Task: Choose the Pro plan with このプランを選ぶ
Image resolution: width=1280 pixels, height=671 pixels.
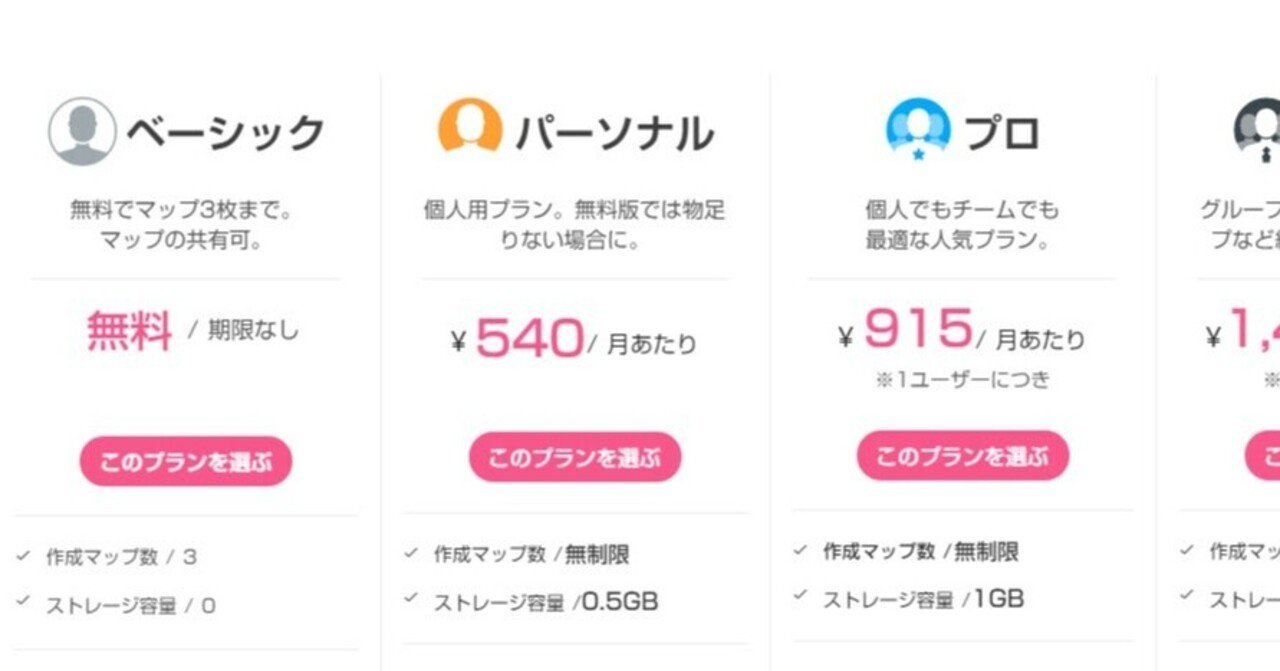Action: coord(962,456)
